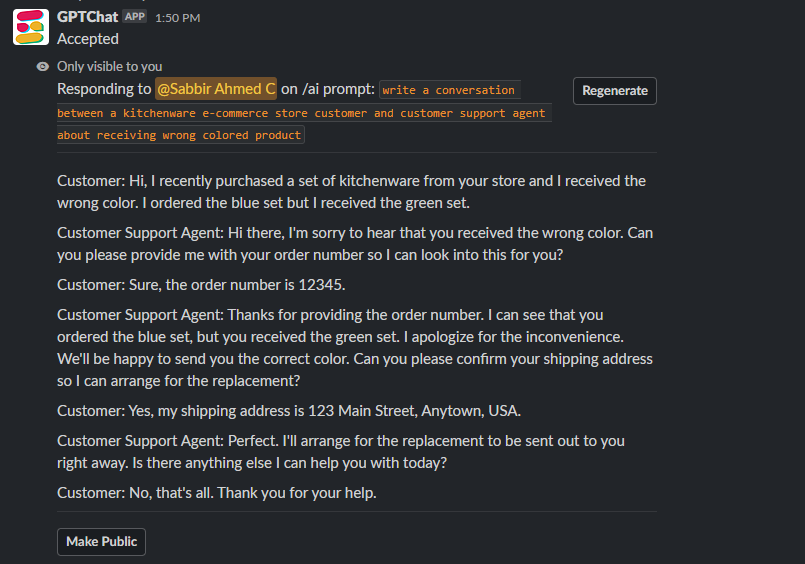Viewport: 805px width, 564px height.
Task: Click the APP badge next to GPTChat
Action: [135, 17]
